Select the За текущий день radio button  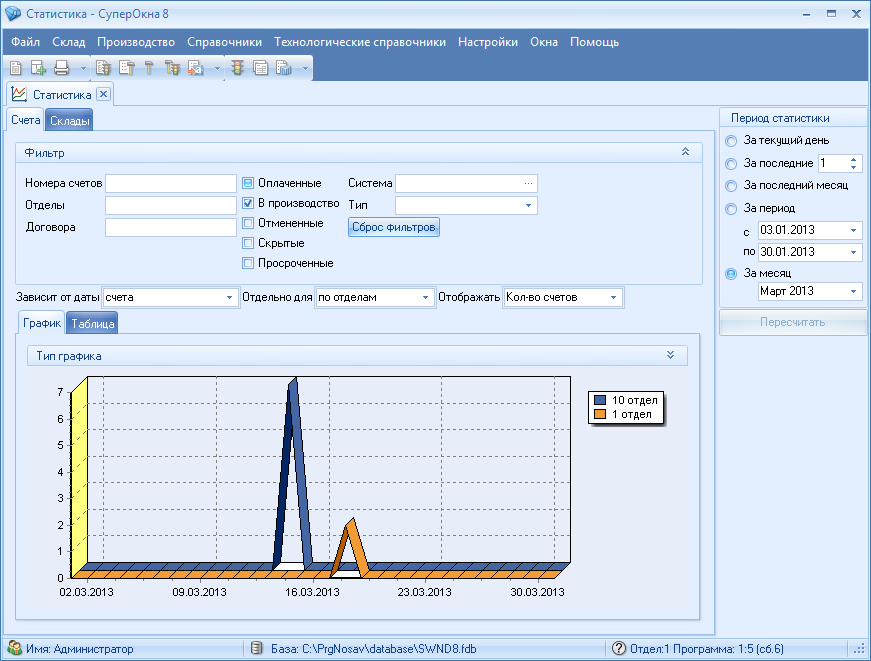(731, 141)
